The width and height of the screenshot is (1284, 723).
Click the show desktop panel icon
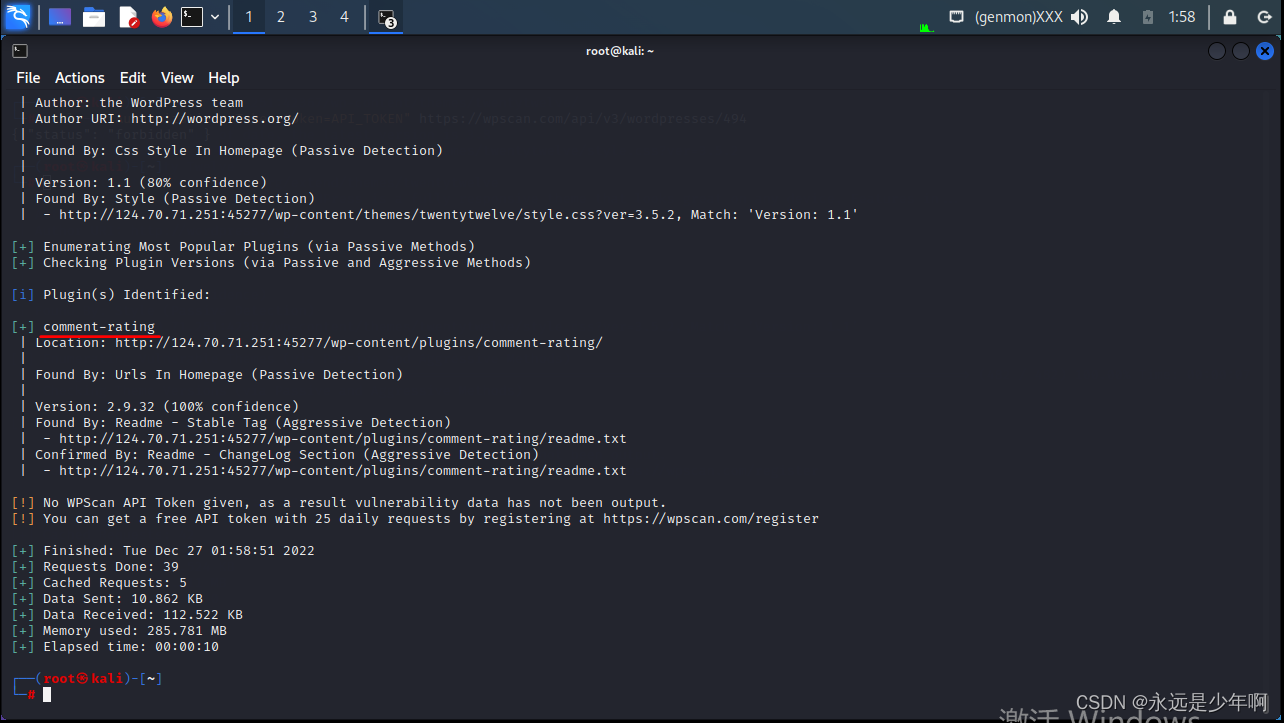[x=60, y=17]
